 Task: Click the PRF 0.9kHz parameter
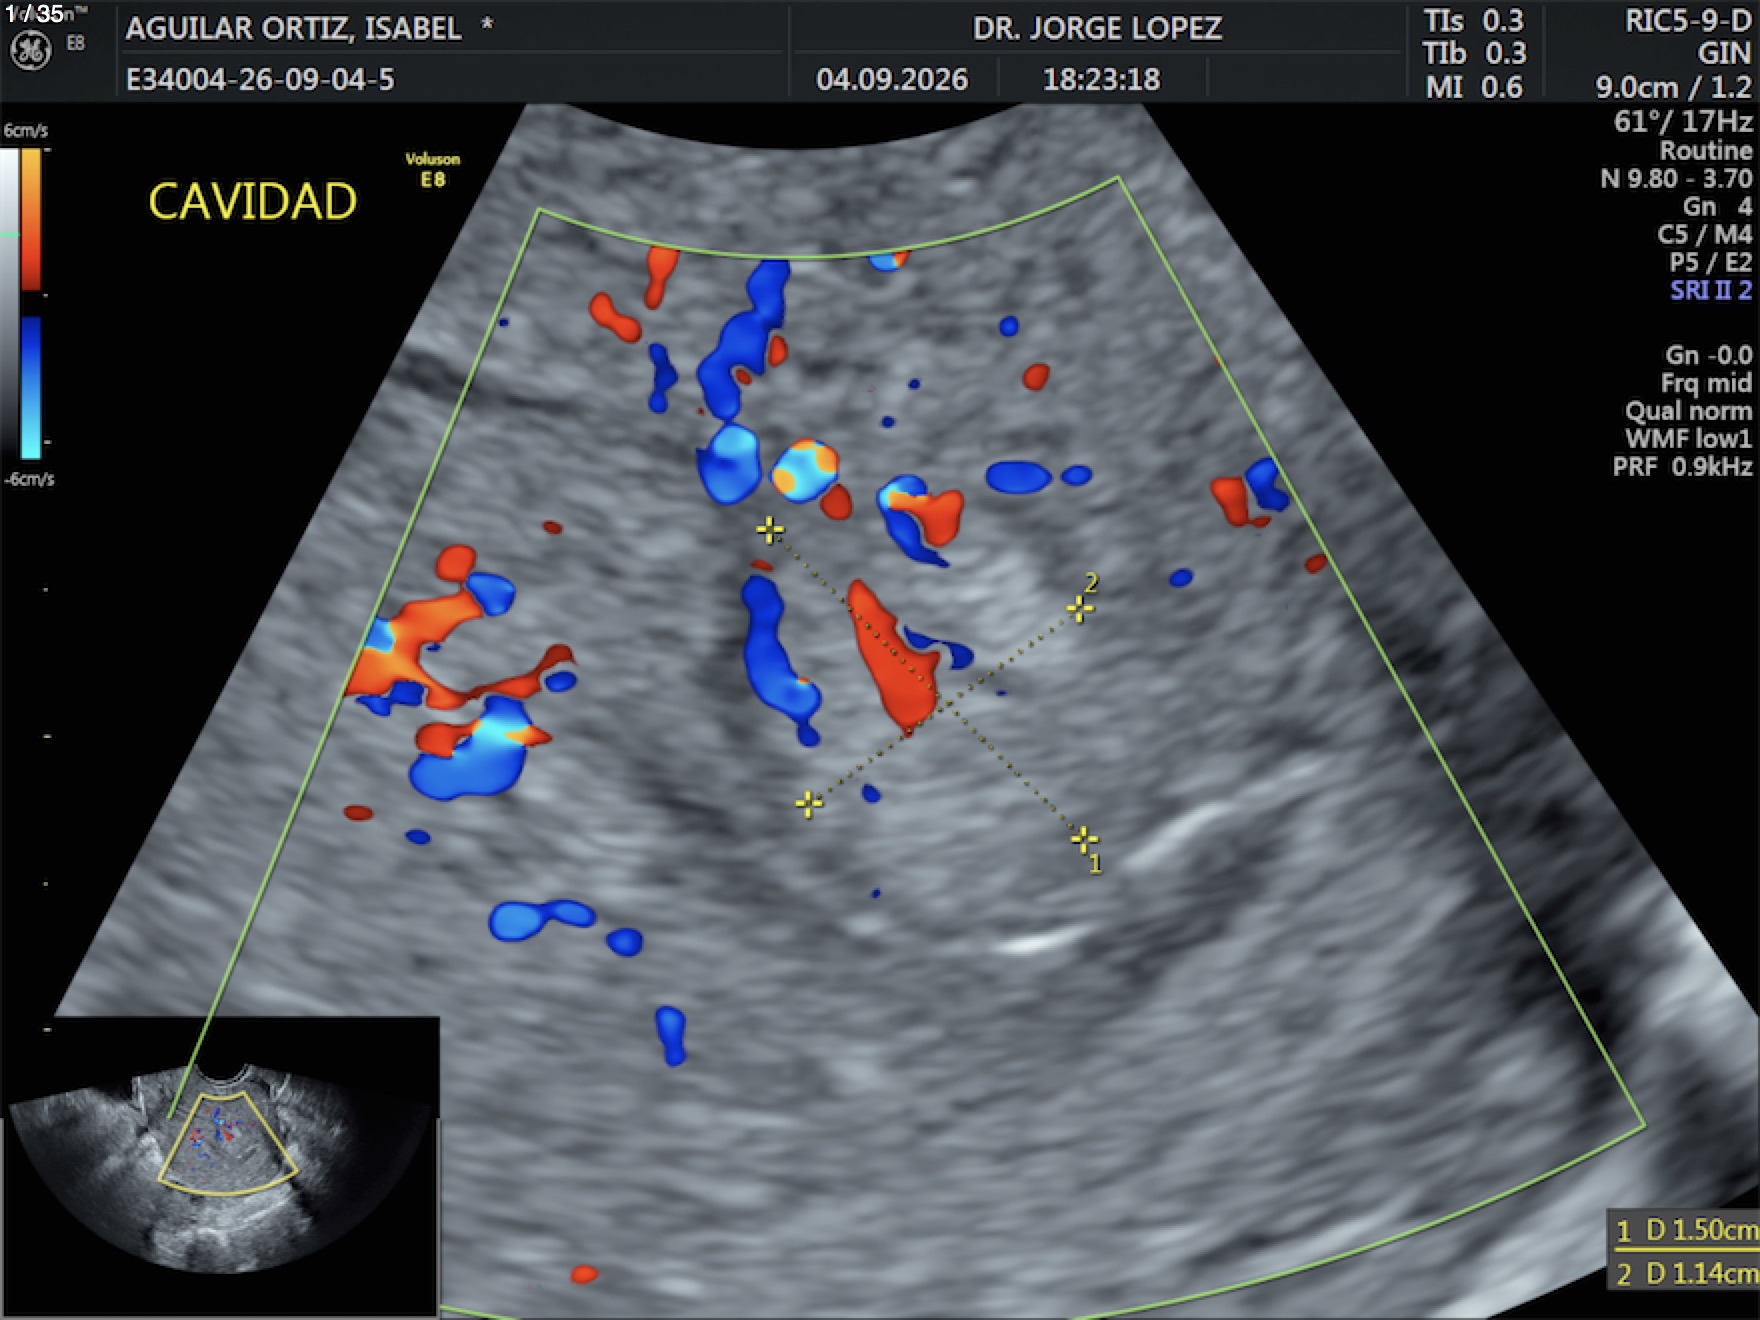1682,467
